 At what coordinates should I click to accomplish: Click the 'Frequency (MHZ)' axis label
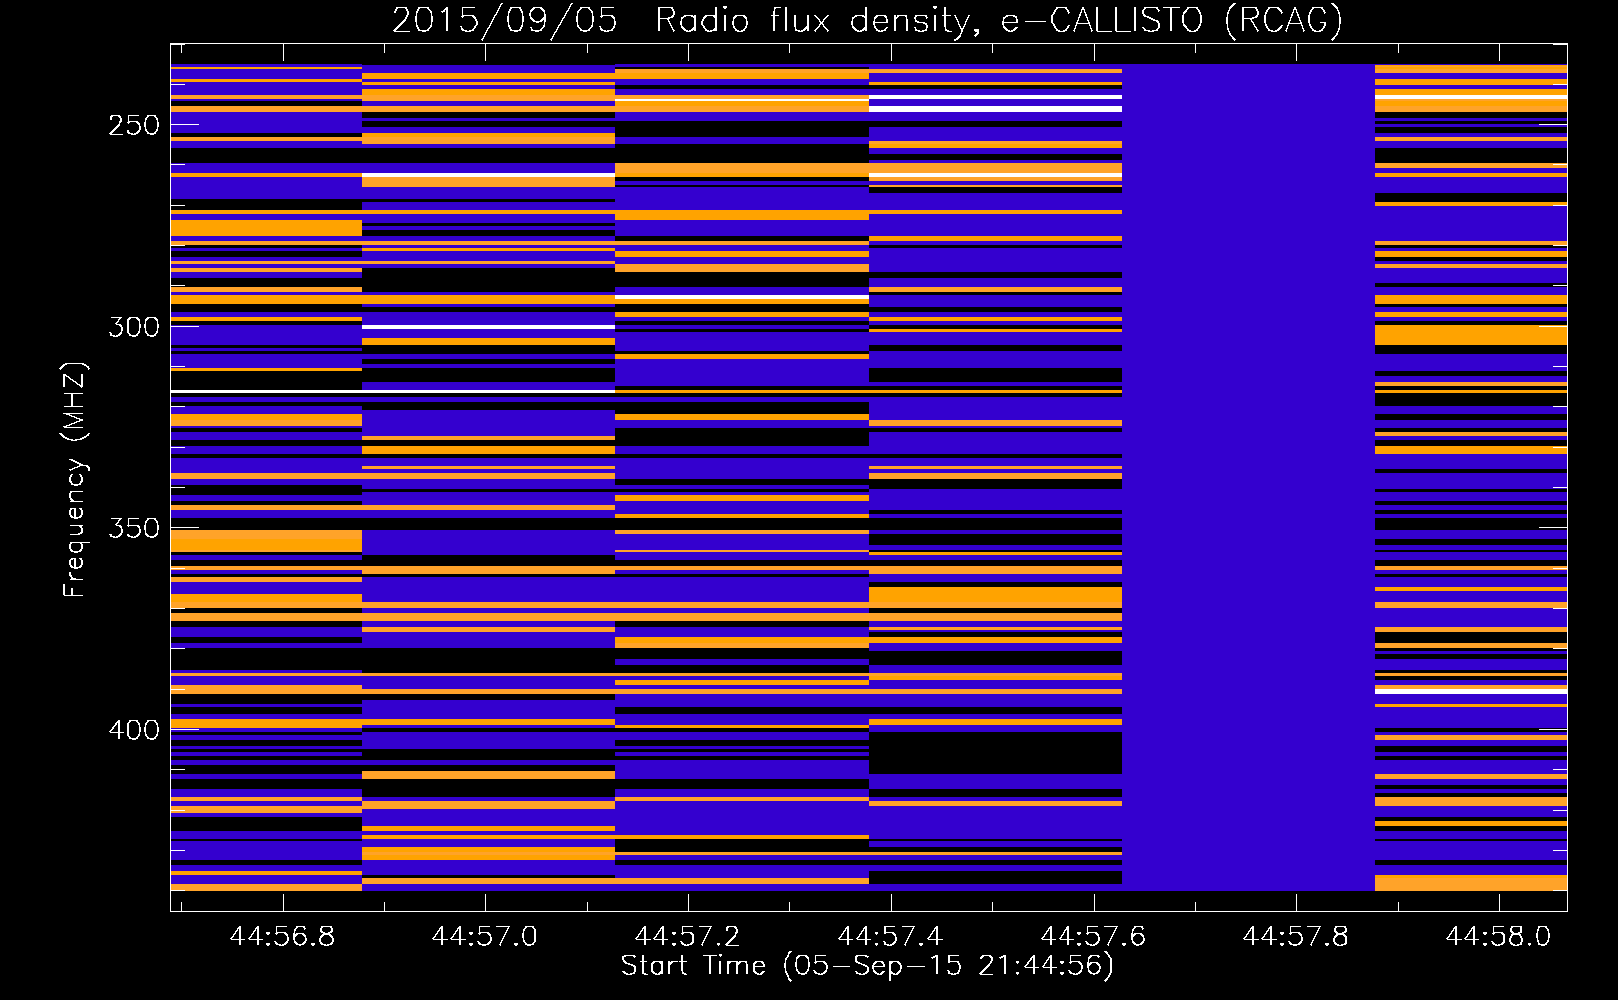pyautogui.click(x=74, y=479)
